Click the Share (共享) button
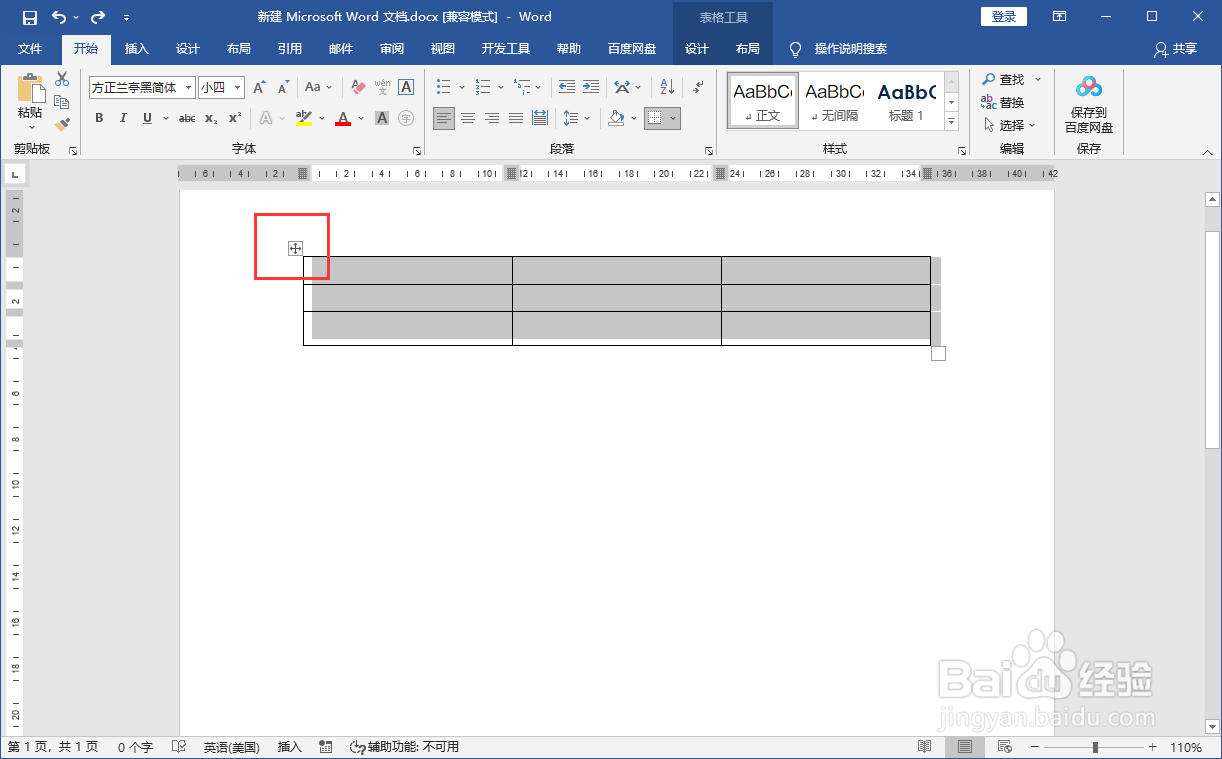This screenshot has height=759, width=1222. click(1175, 49)
